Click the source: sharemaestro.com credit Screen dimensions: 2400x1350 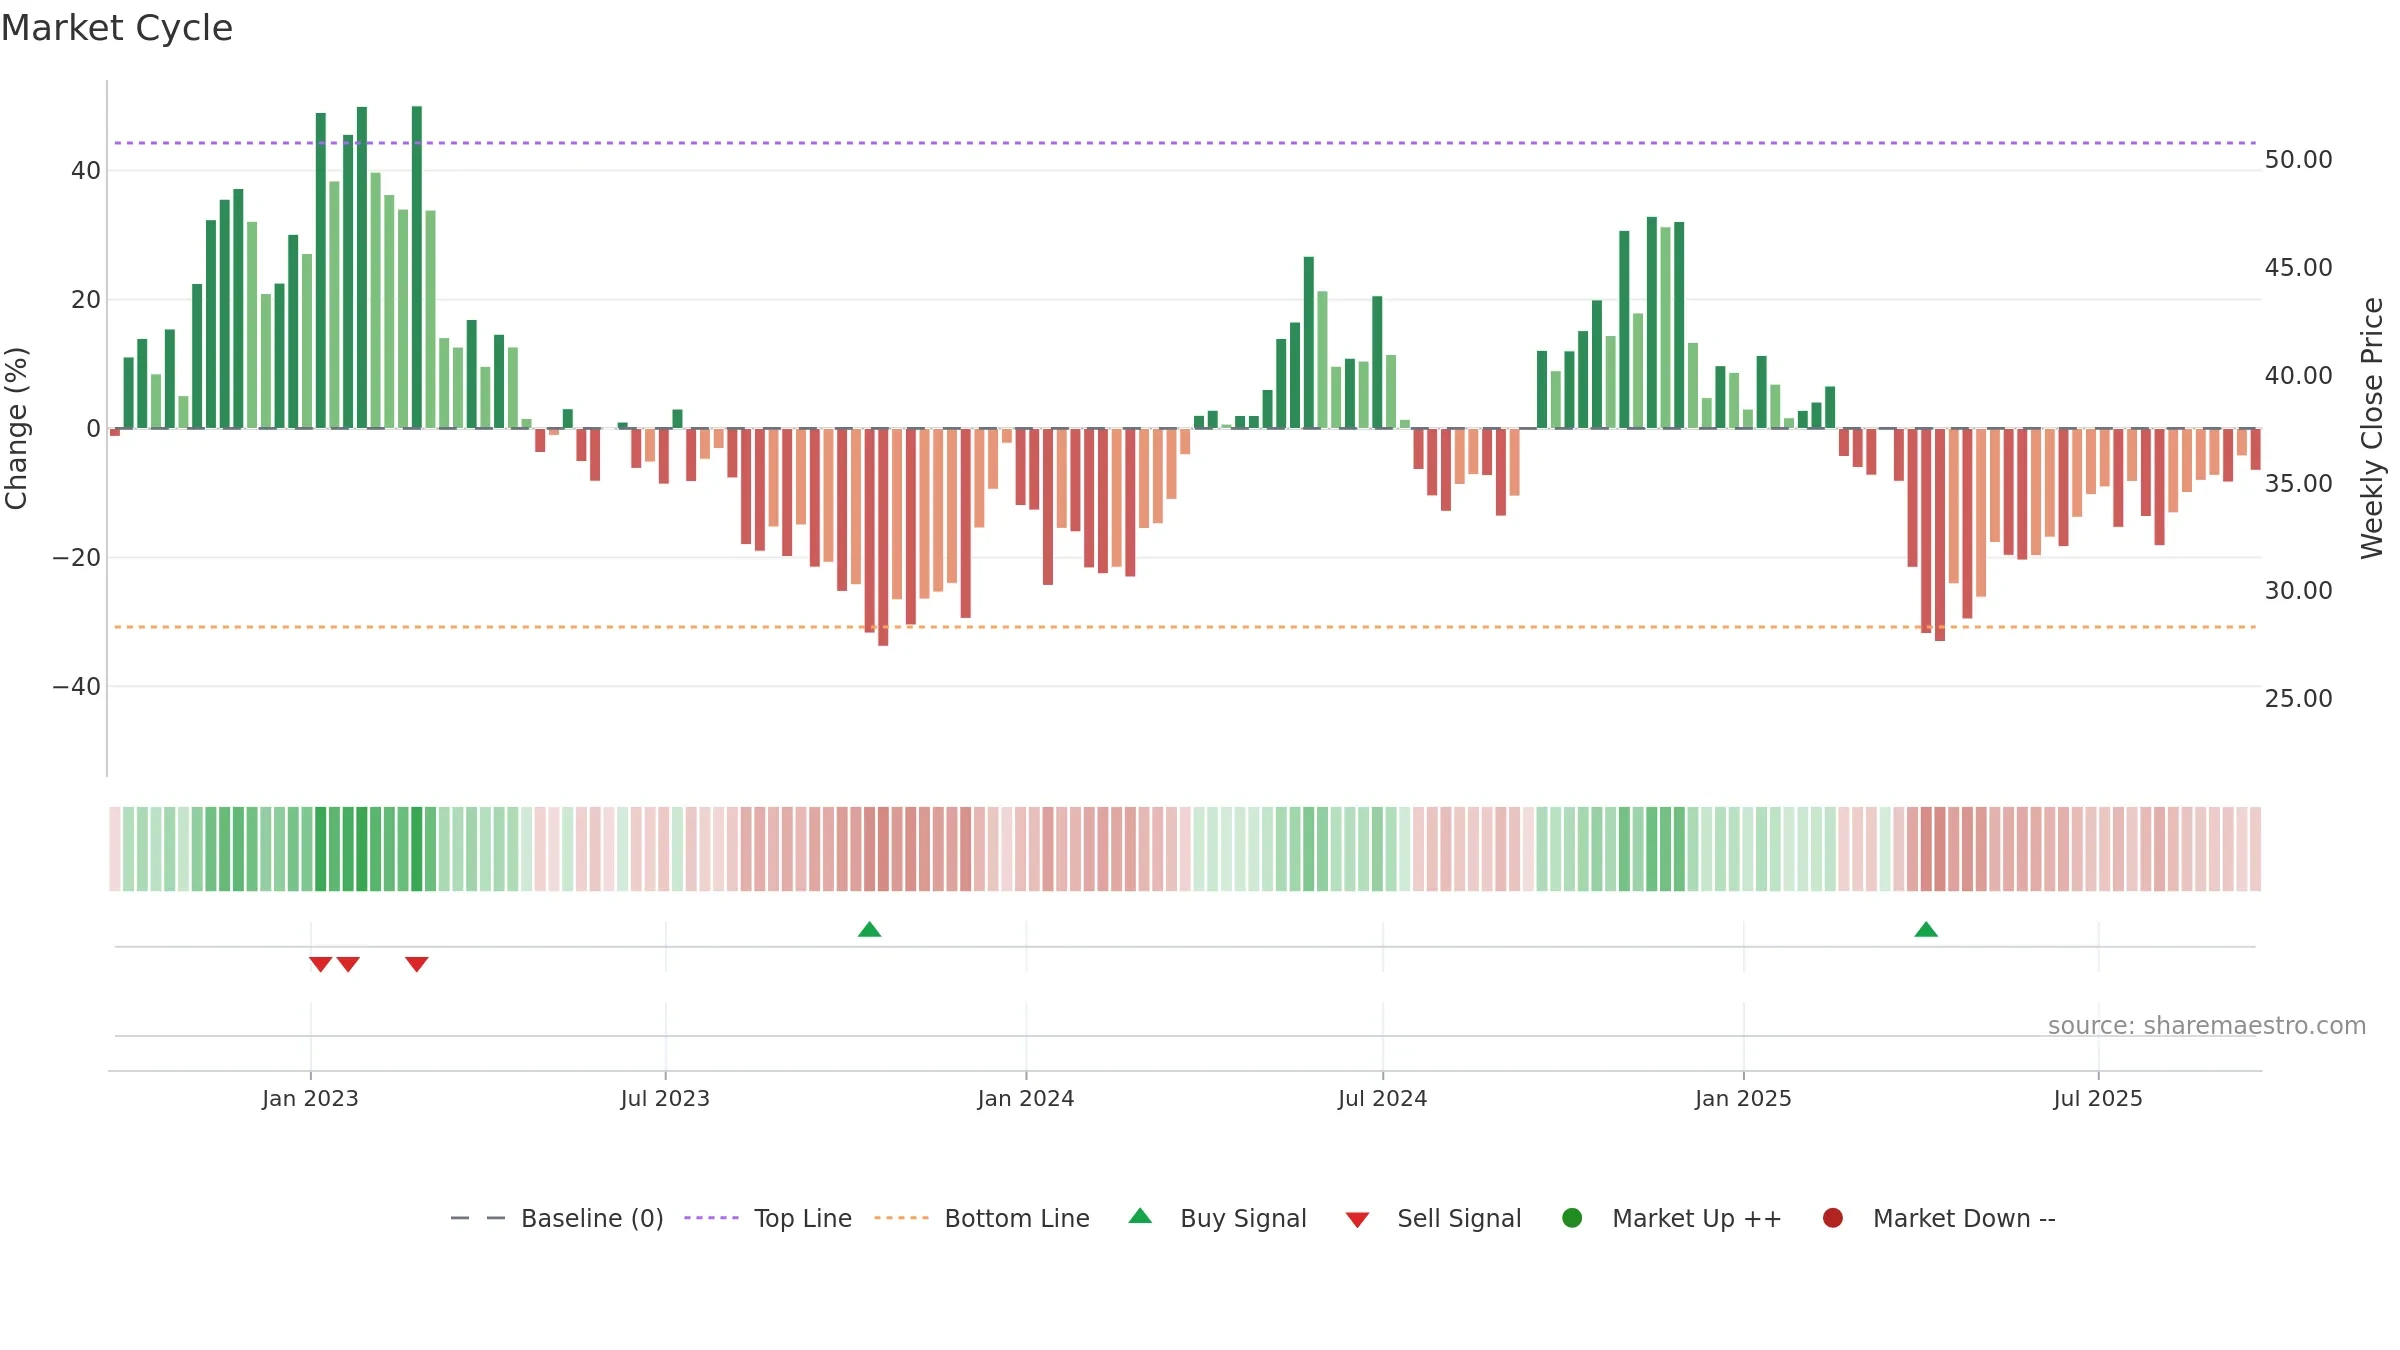tap(2207, 1025)
